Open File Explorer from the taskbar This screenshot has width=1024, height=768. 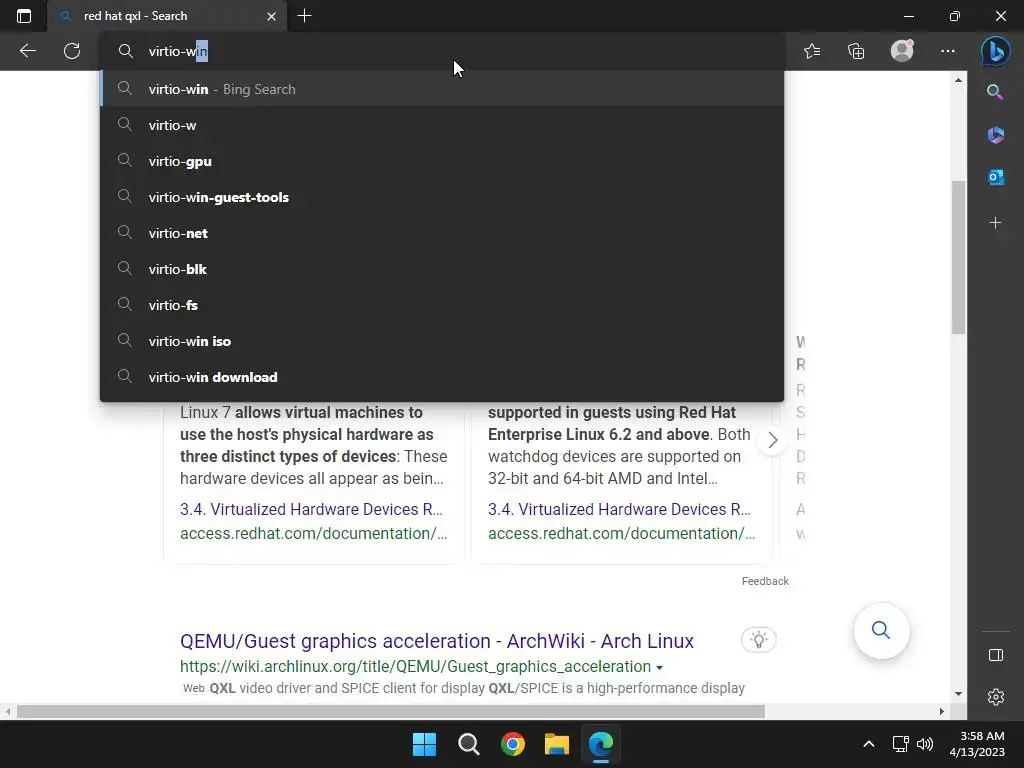(x=557, y=744)
